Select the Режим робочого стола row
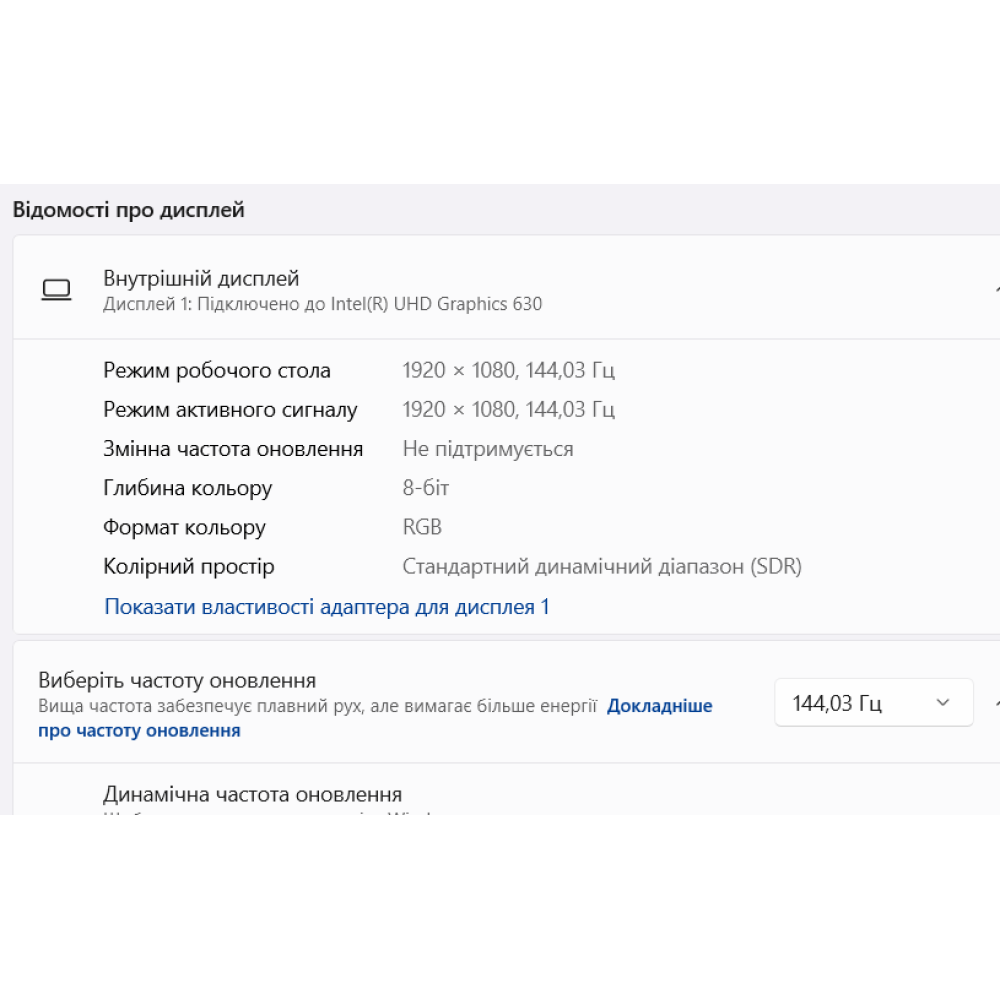The height and width of the screenshot is (1000, 1000). (217, 370)
